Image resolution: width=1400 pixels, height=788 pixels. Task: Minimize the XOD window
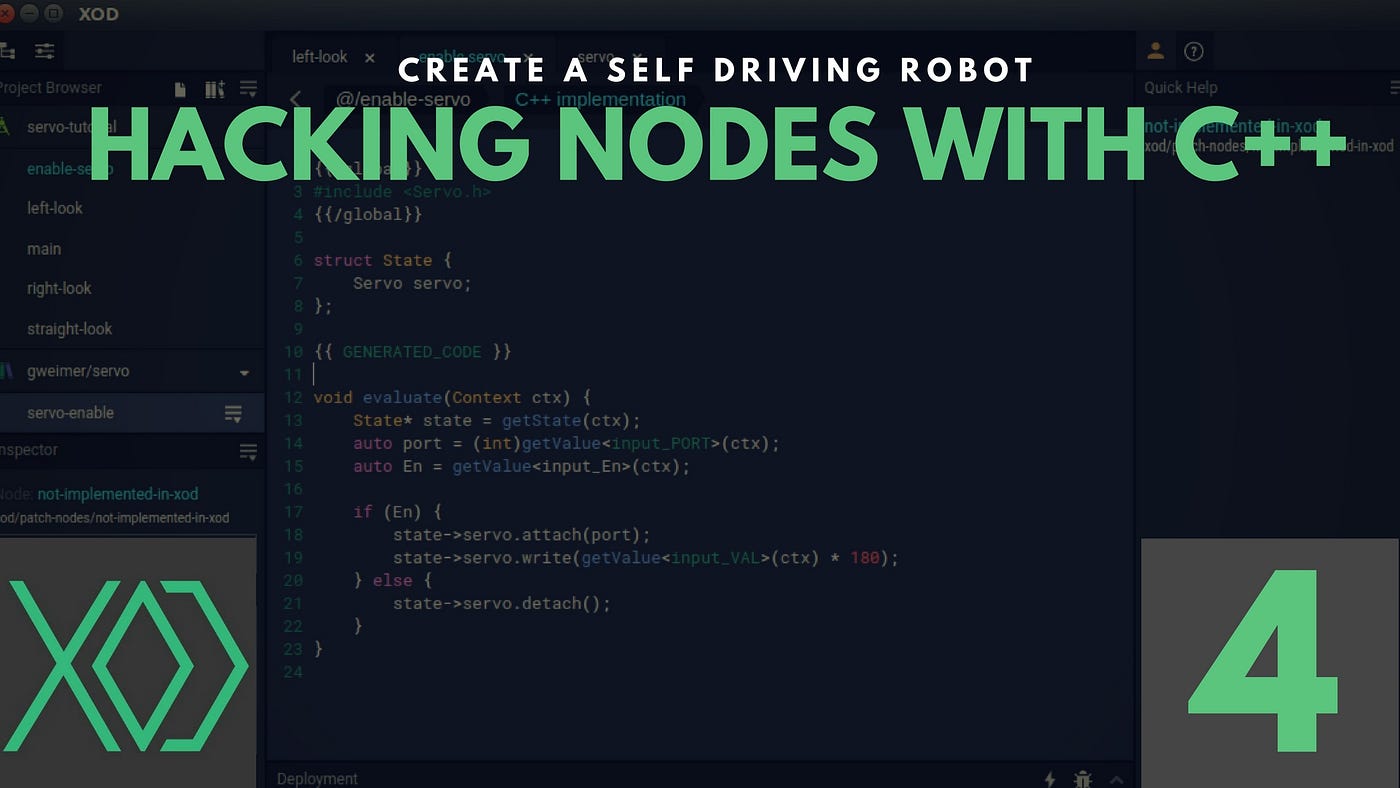pos(31,14)
